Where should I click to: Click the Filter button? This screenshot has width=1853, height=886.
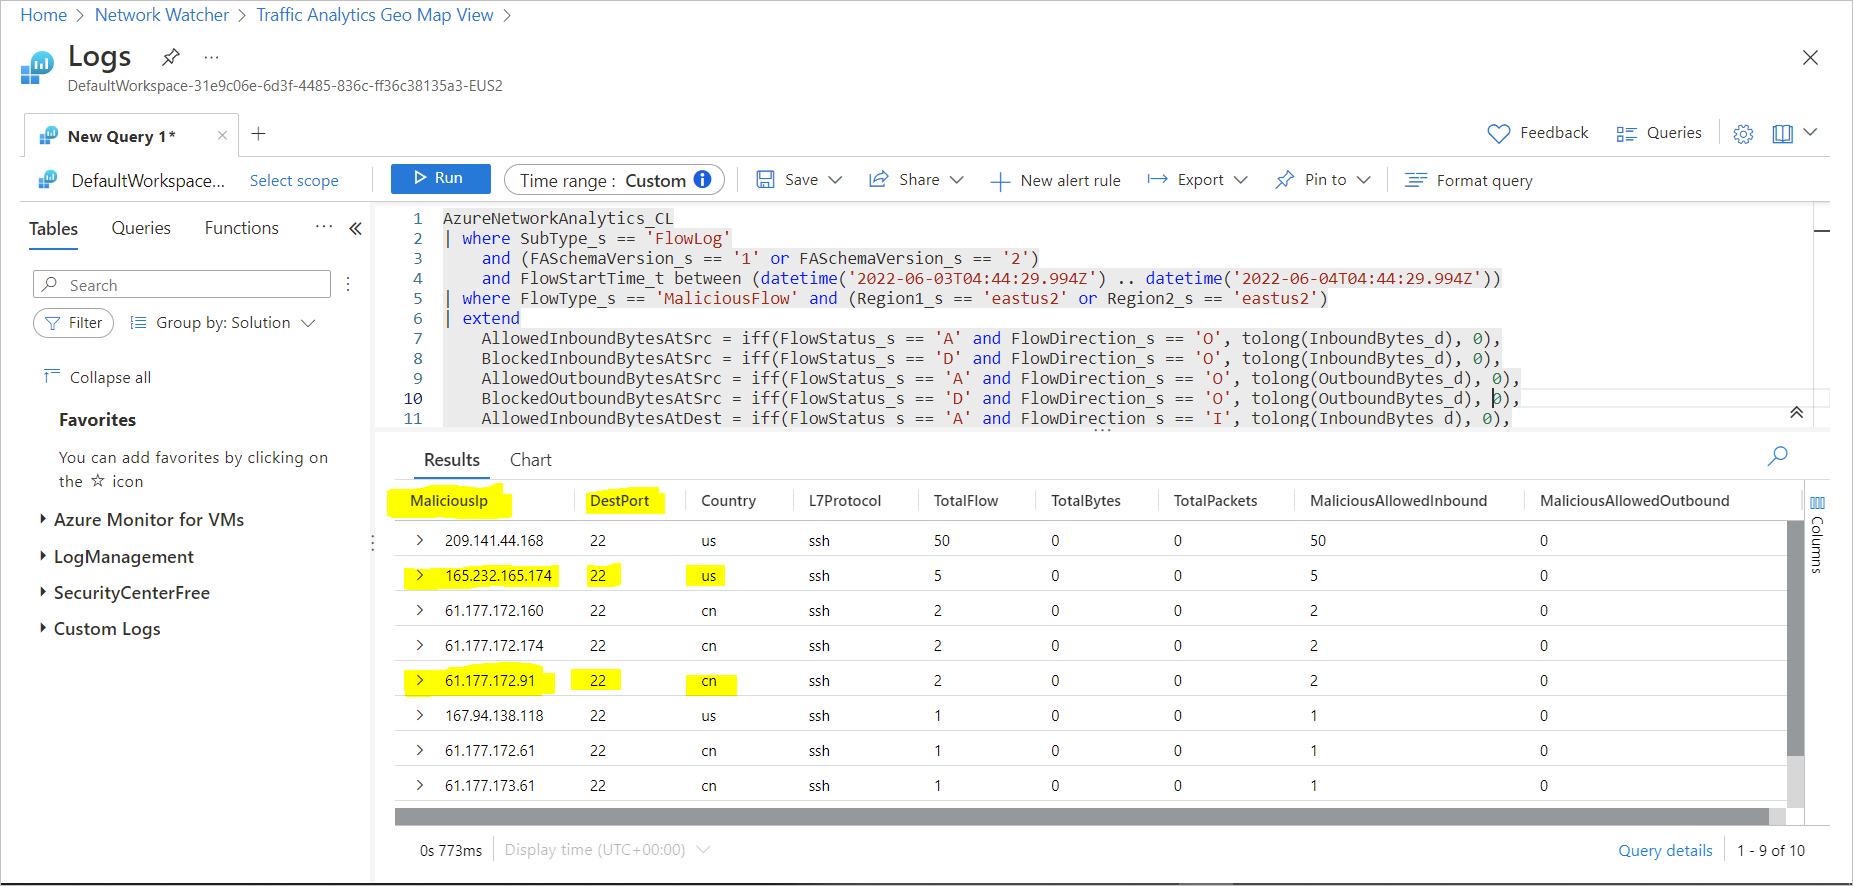tap(74, 323)
